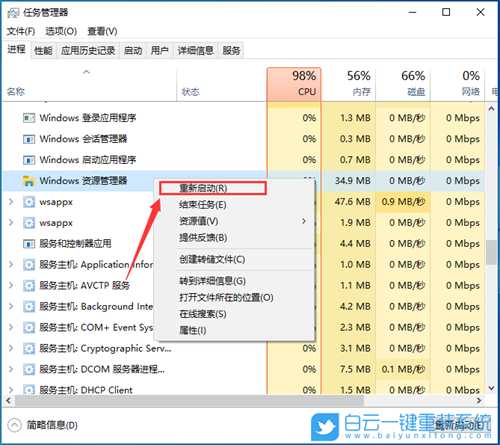The height and width of the screenshot is (445, 500).
Task: Open the 选项(O) menu
Action: pyautogui.click(x=61, y=31)
